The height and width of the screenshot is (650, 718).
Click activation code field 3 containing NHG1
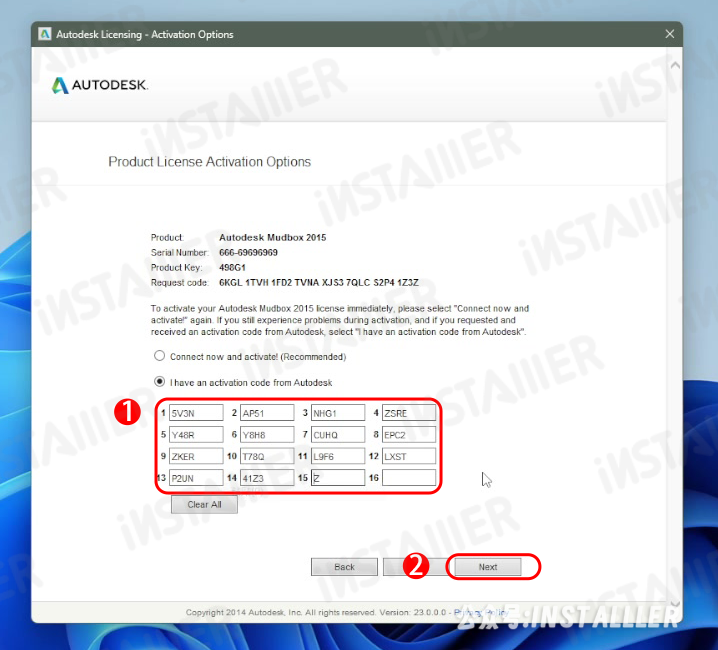tap(338, 413)
